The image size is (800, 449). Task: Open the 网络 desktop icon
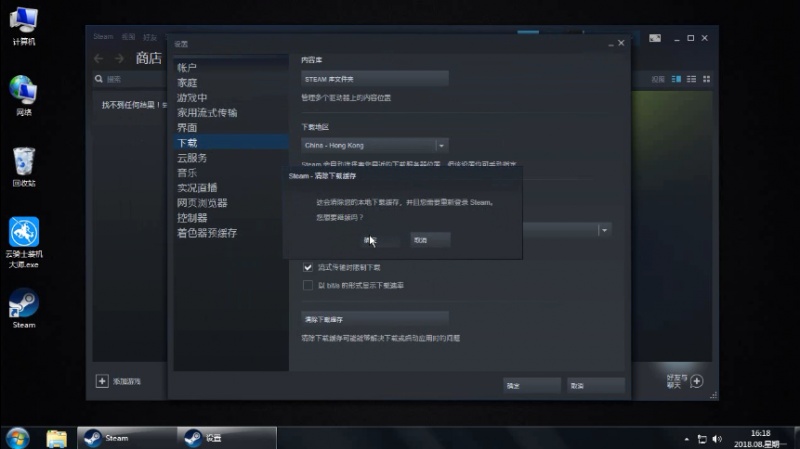23,96
